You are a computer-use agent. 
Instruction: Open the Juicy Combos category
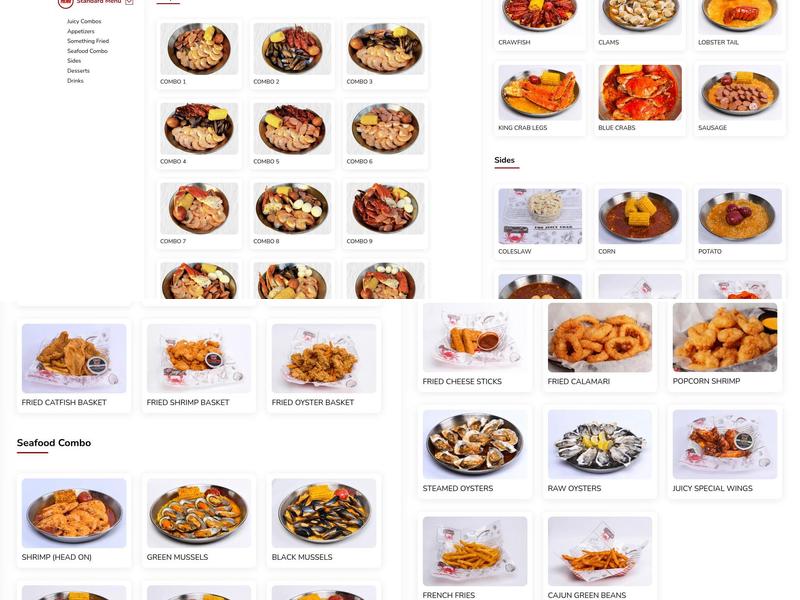pyautogui.click(x=84, y=21)
